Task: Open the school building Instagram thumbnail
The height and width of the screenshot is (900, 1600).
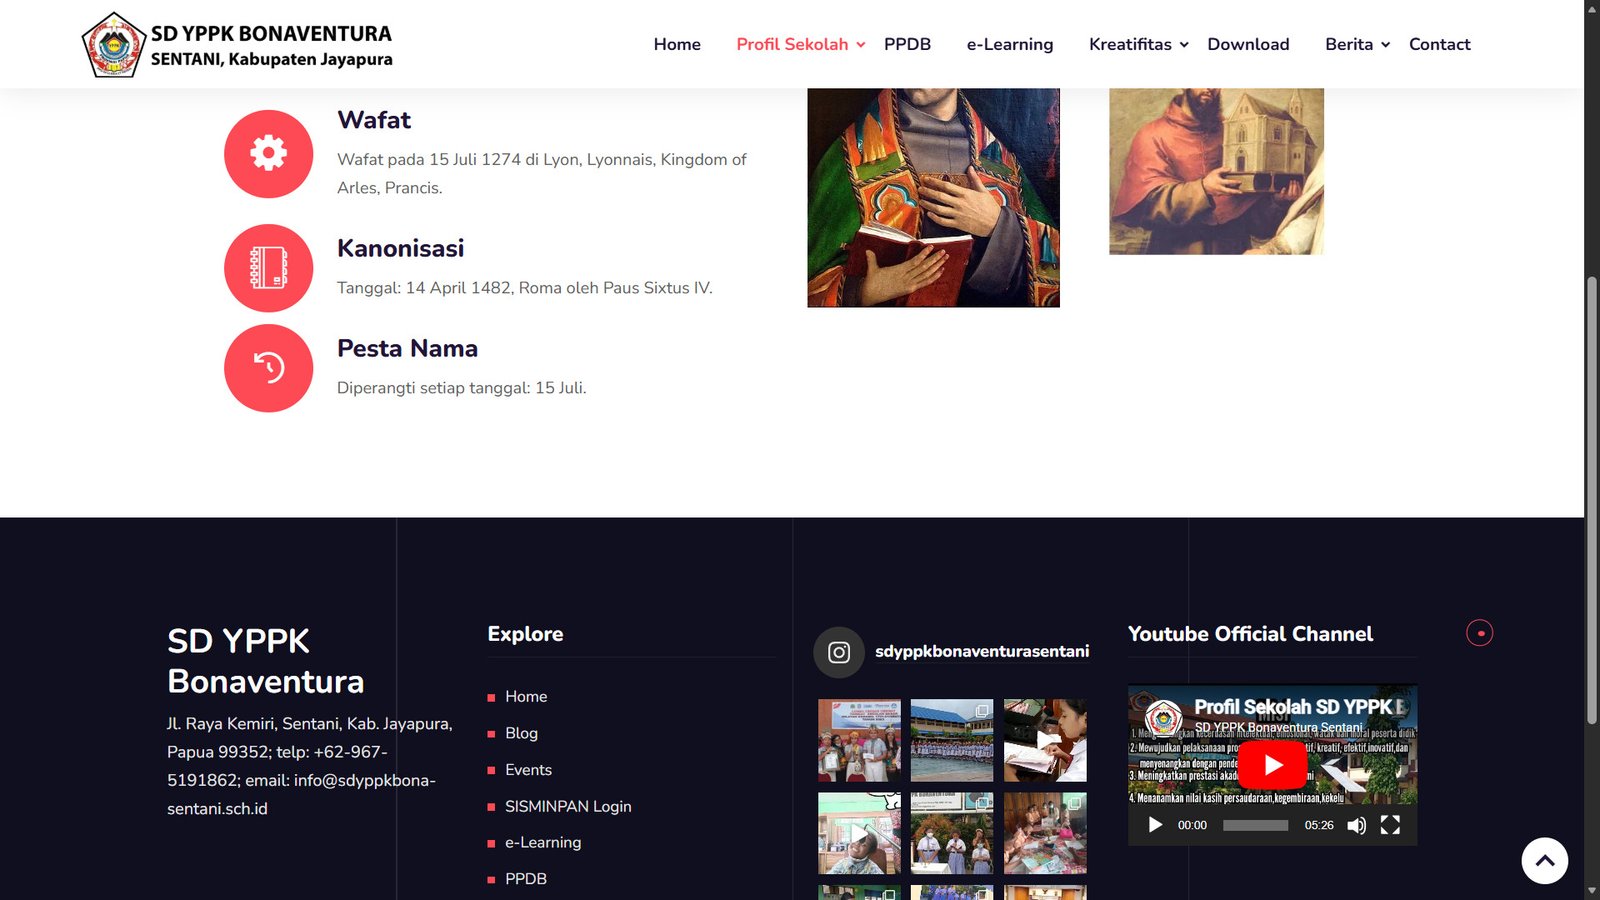Action: (952, 740)
